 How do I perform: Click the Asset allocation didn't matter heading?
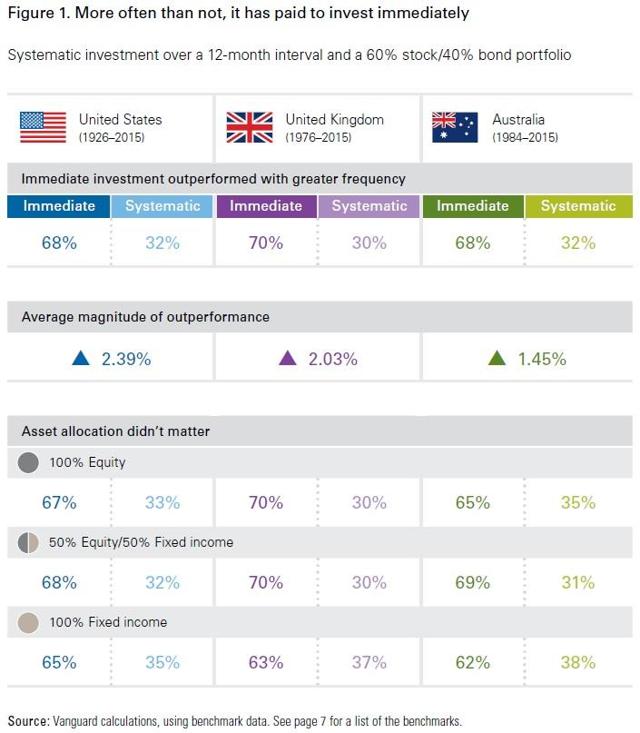coord(116,431)
